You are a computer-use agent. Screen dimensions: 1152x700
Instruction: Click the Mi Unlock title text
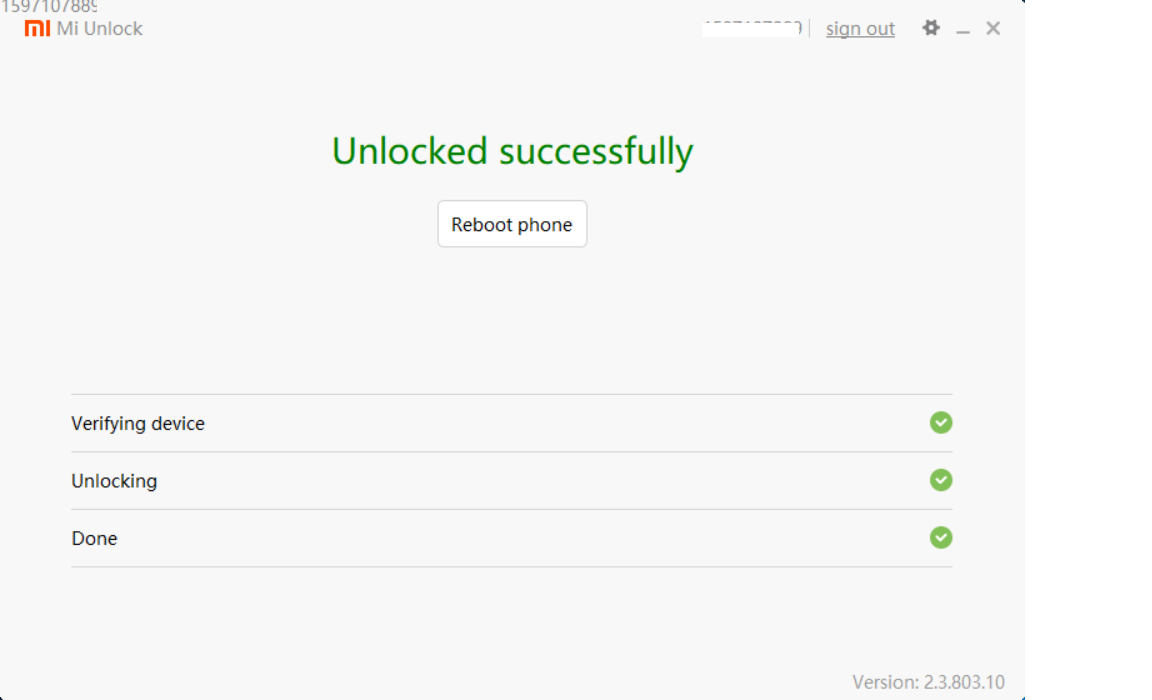100,29
